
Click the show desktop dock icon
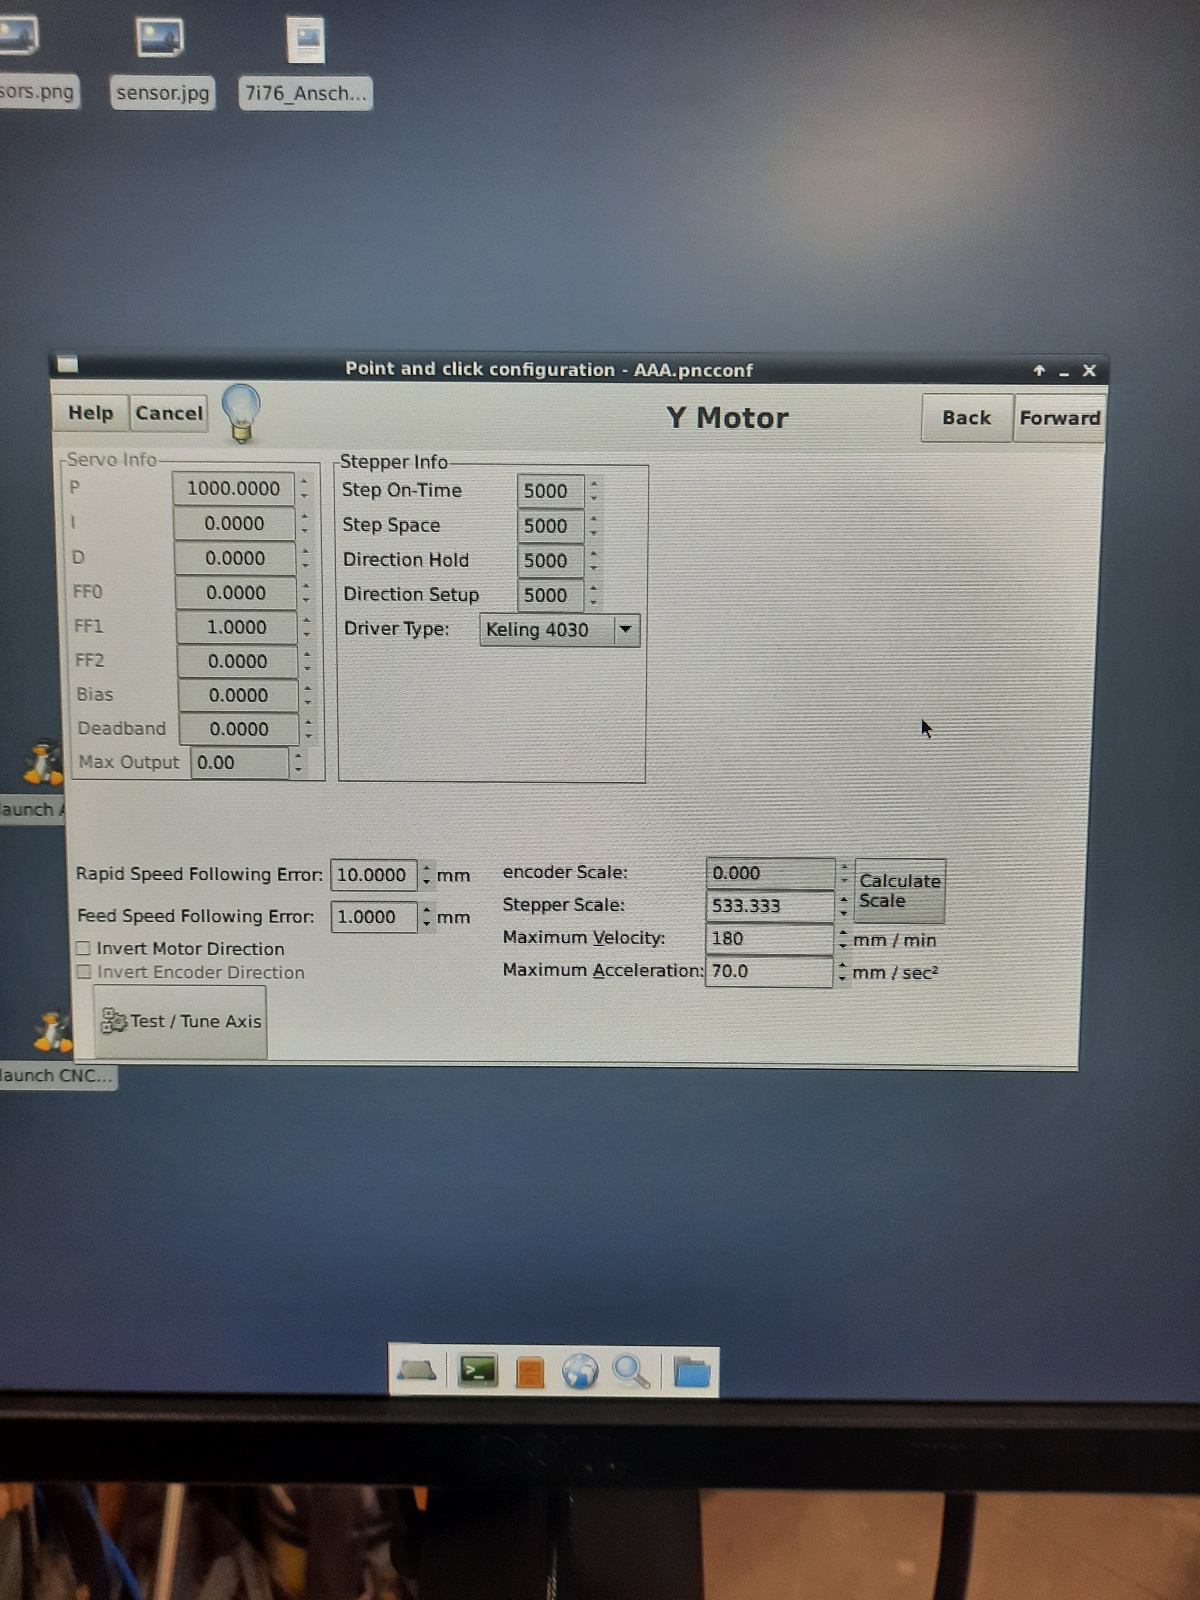[416, 1371]
